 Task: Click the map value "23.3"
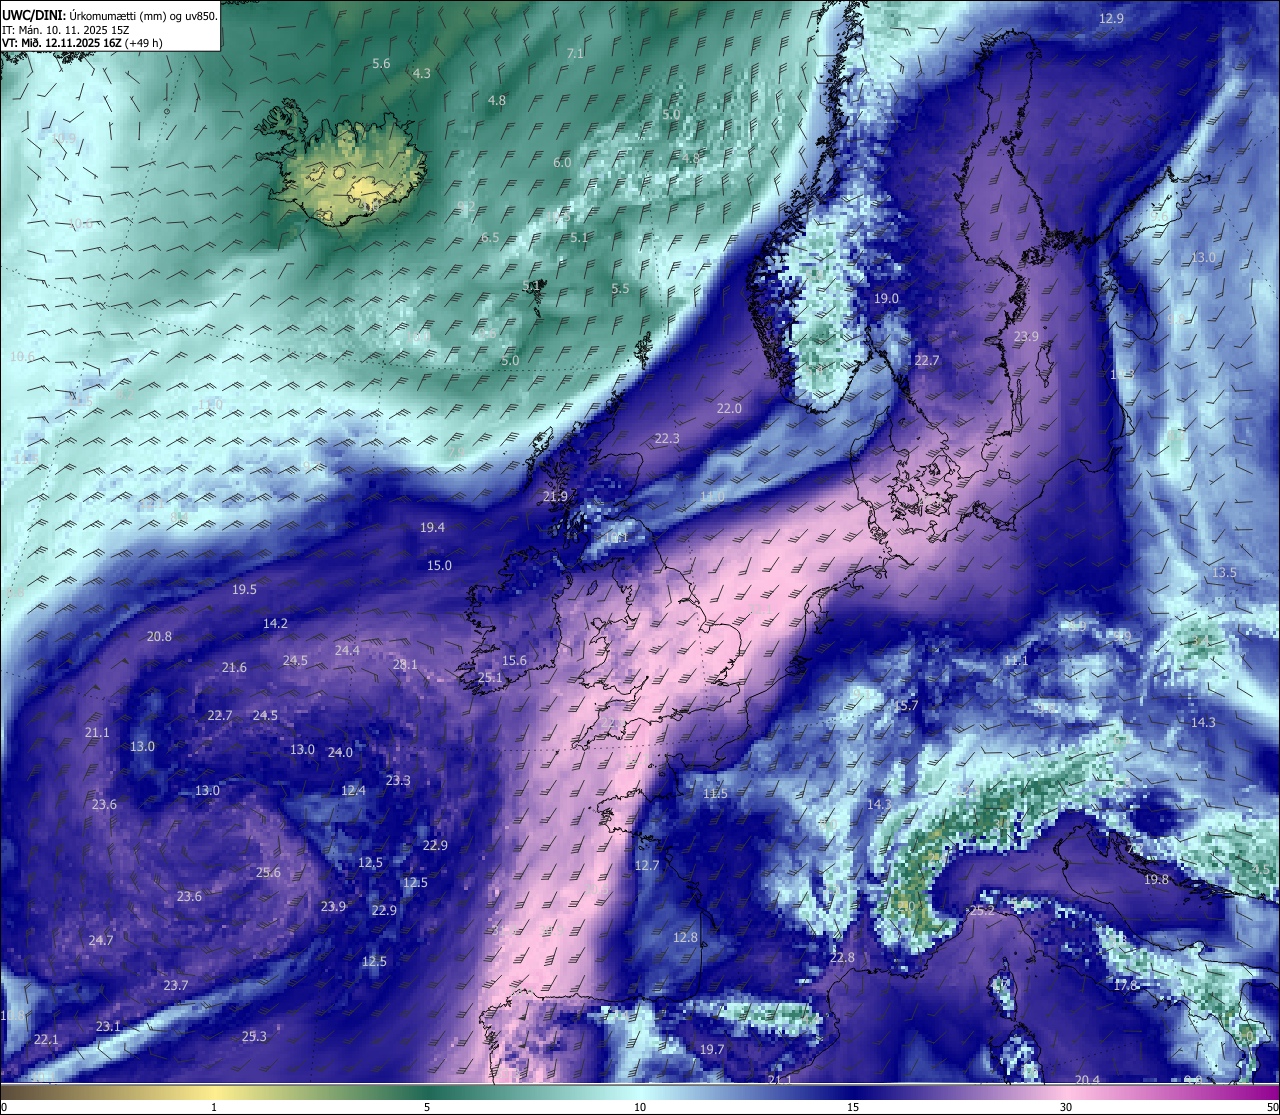tap(398, 781)
